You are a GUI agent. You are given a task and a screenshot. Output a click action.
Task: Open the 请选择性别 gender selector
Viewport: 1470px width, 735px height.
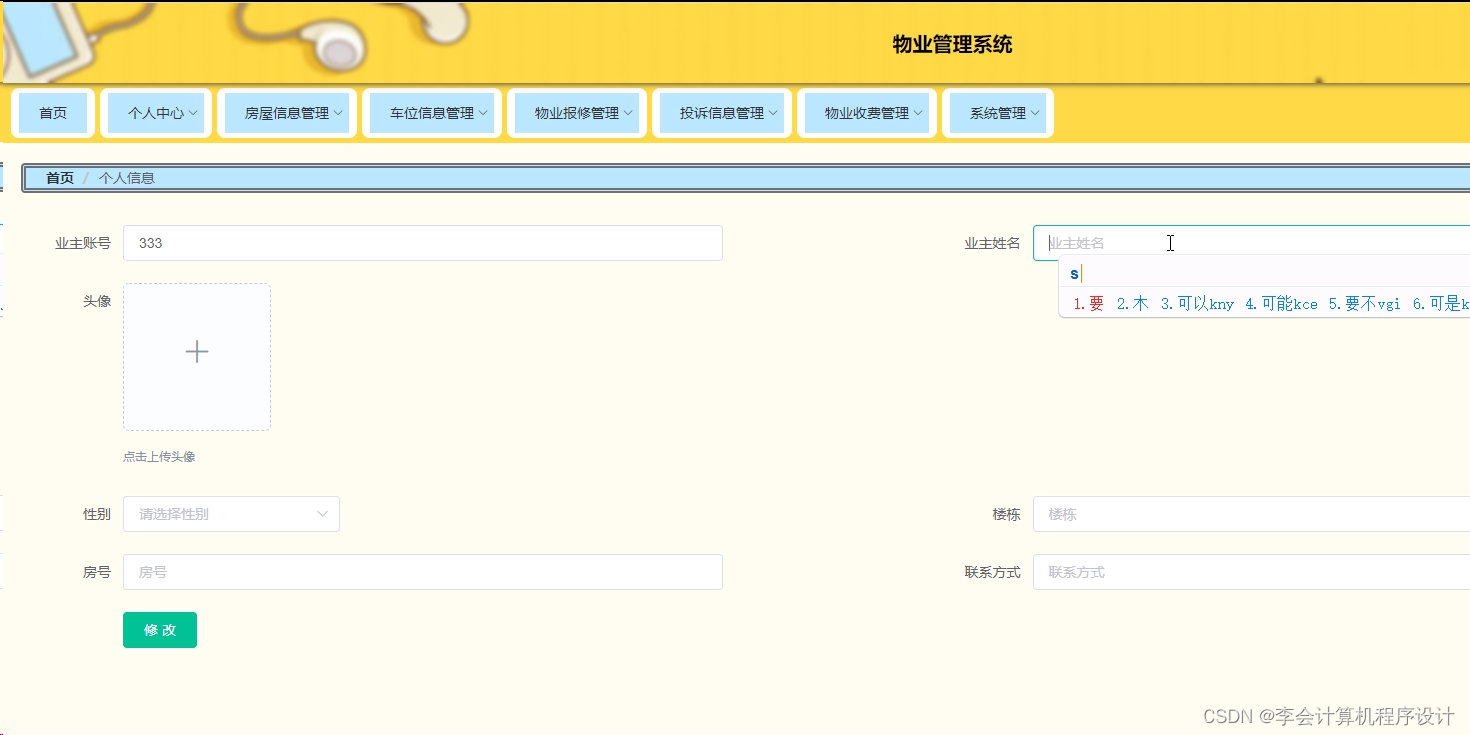point(231,513)
